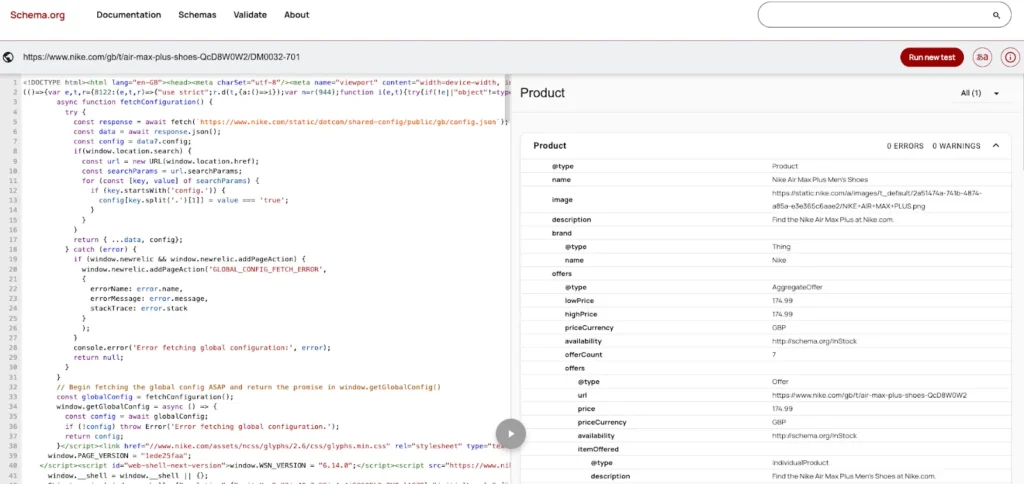The image size is (1024, 484).
Task: Click the description value Find the Nike Air Max Plus
Action: tap(833, 220)
